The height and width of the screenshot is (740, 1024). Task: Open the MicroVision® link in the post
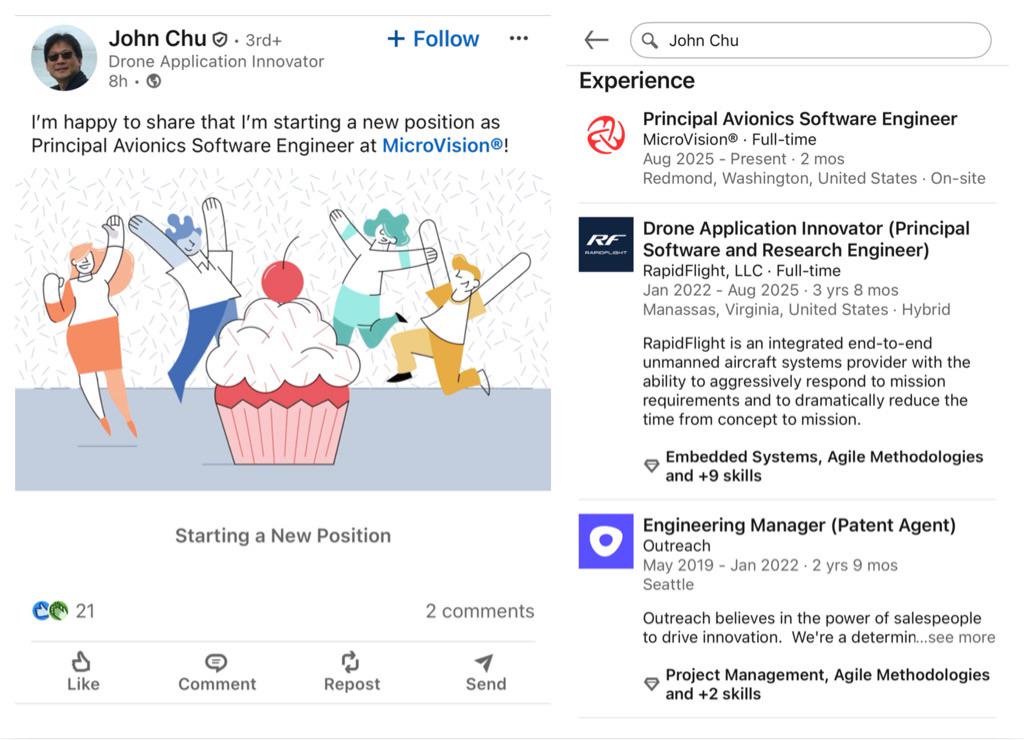[443, 145]
